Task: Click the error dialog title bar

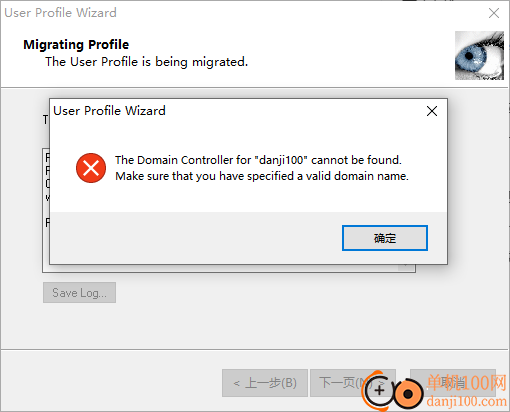Action: coord(233,111)
